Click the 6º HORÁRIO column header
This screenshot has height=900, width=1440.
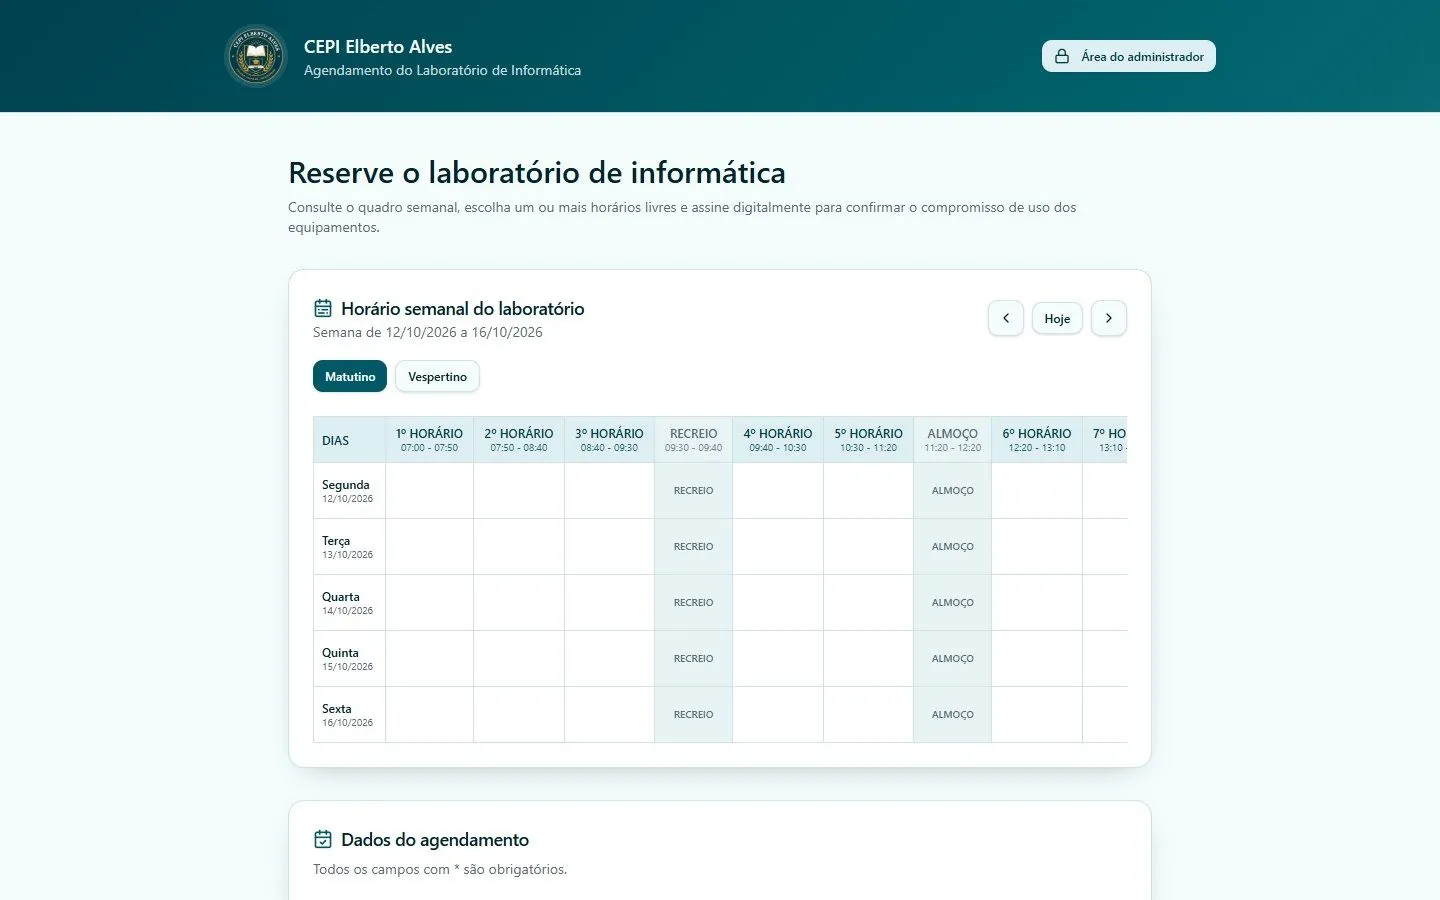[1037, 440]
